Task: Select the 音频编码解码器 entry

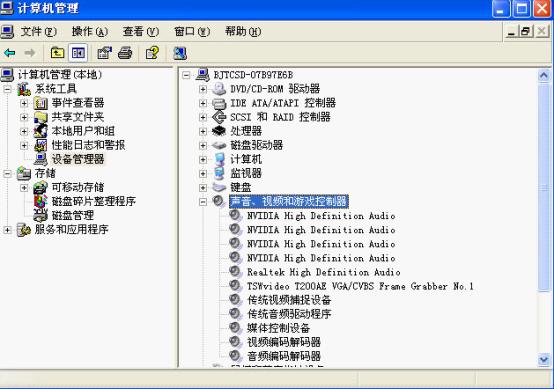Action: point(284,356)
